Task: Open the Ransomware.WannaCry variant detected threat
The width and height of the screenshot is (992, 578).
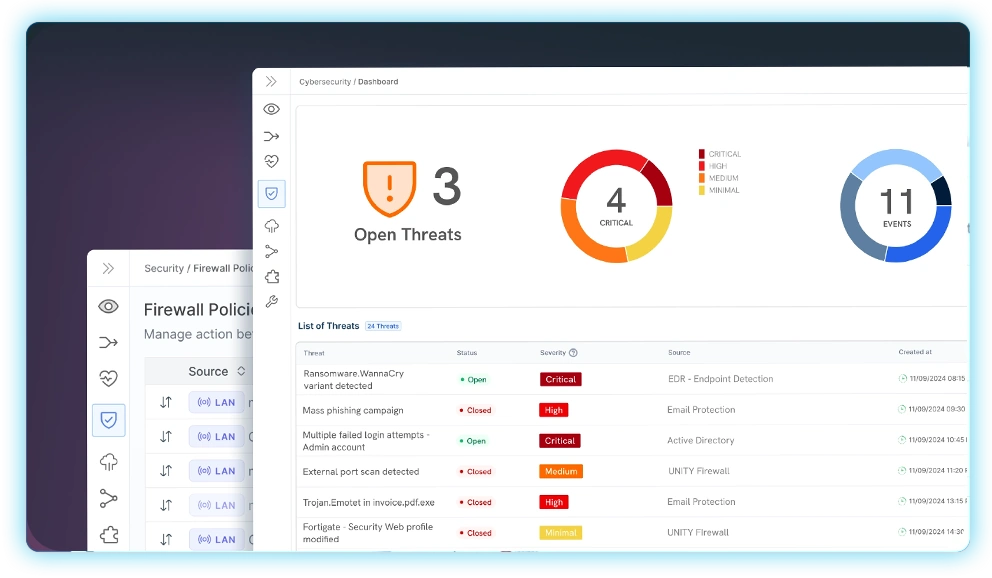Action: (353, 379)
